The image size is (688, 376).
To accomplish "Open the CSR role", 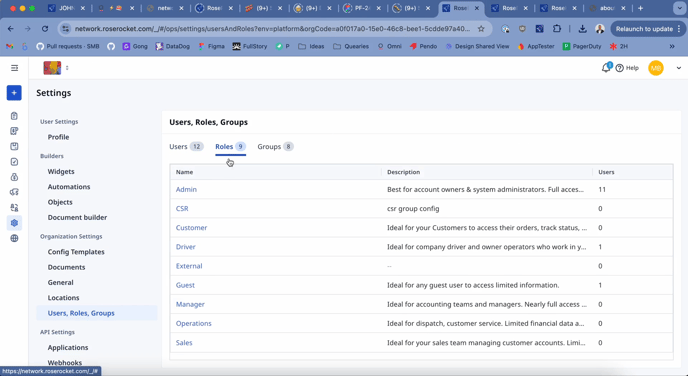I will [x=182, y=208].
